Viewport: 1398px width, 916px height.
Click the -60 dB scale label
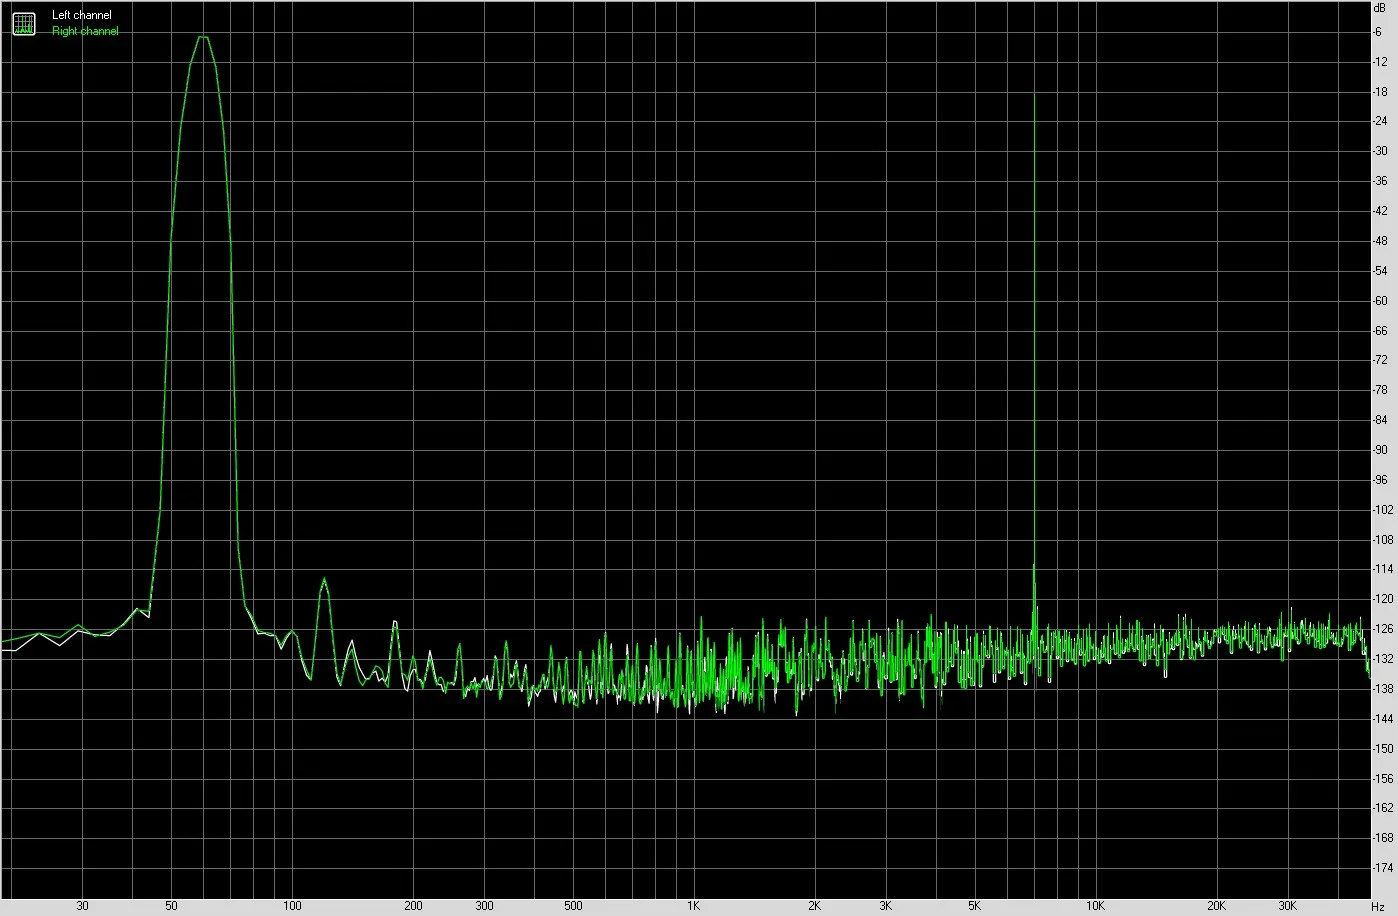tap(1380, 301)
